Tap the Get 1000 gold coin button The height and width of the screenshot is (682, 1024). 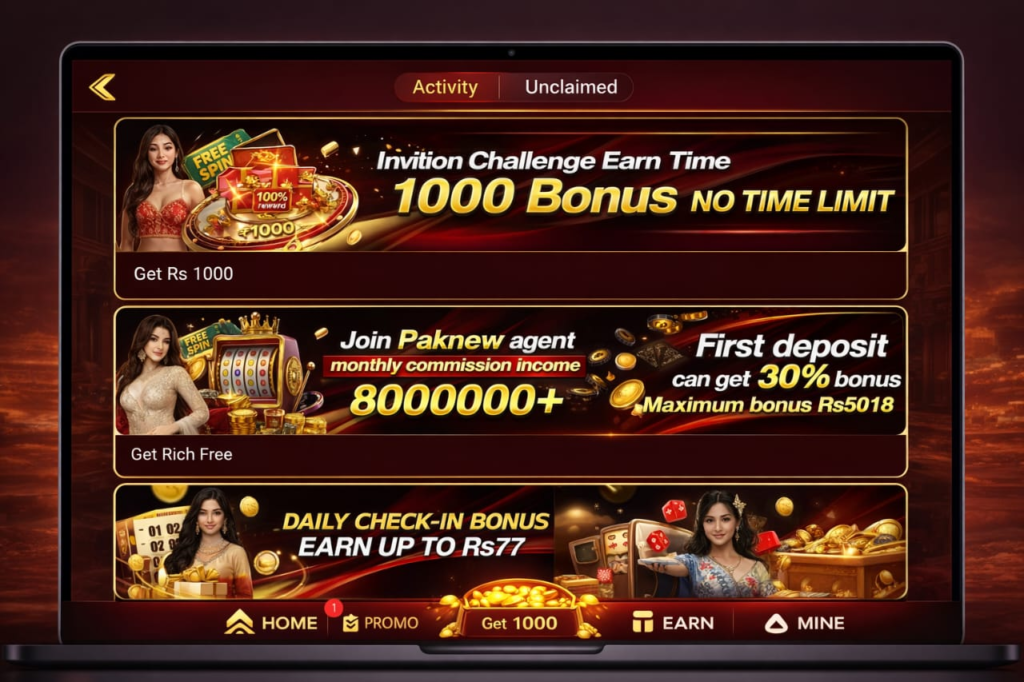coord(519,621)
